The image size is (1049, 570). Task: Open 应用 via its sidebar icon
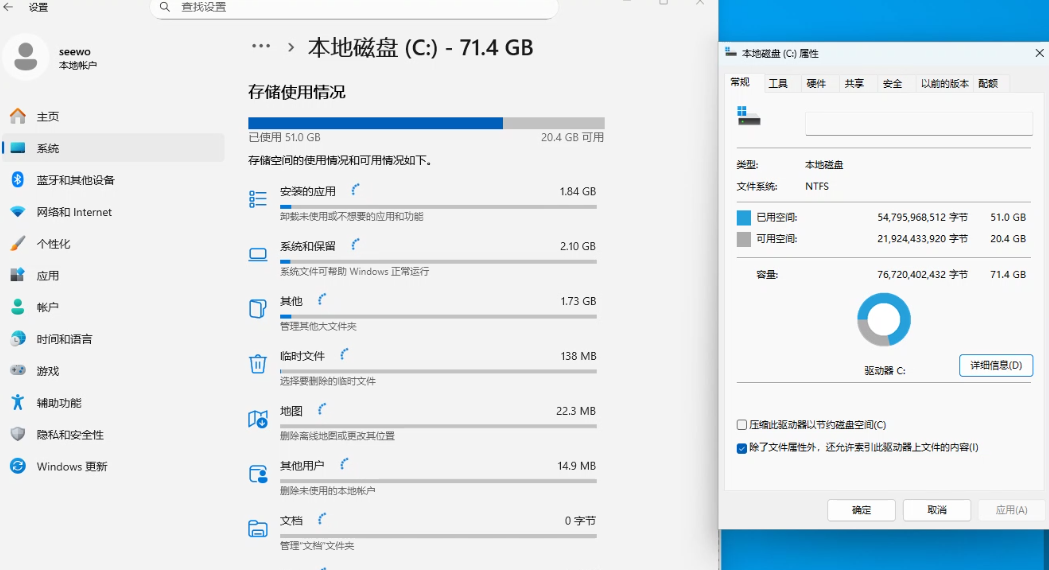click(x=18, y=275)
